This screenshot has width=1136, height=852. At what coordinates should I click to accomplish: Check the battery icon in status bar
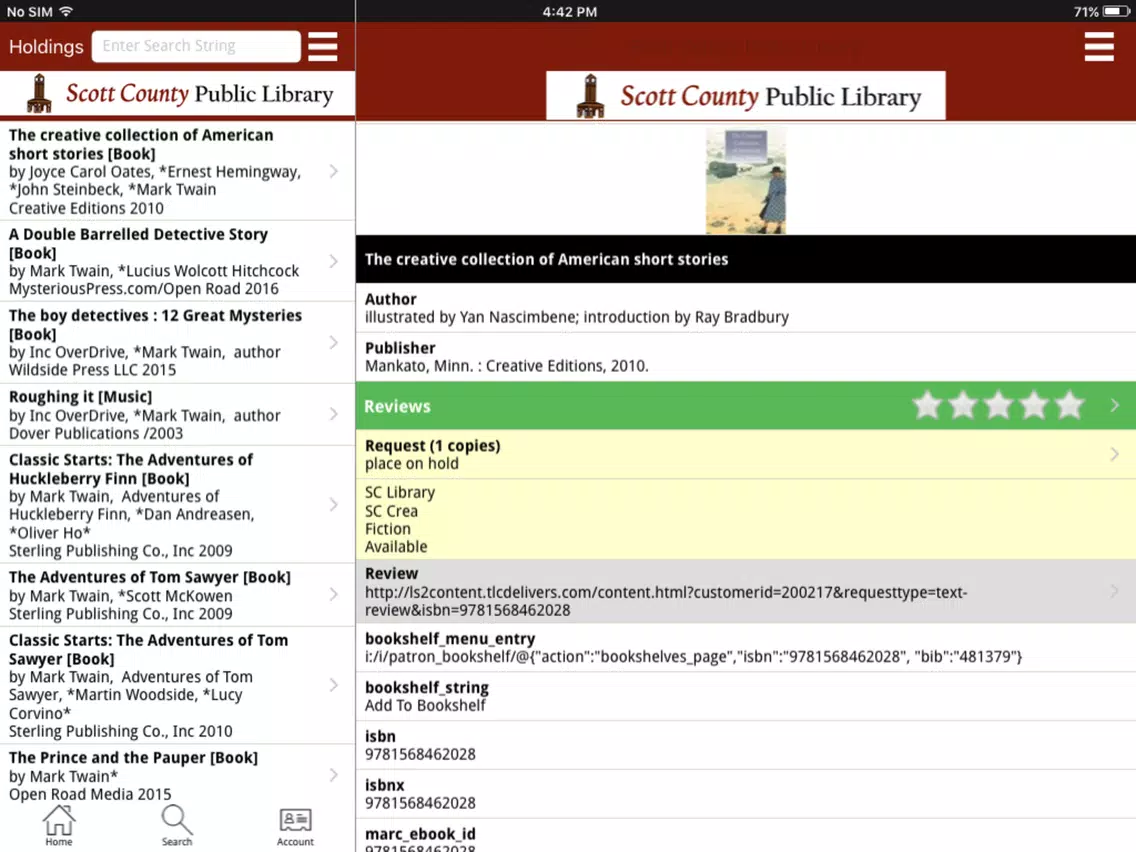tap(1115, 12)
